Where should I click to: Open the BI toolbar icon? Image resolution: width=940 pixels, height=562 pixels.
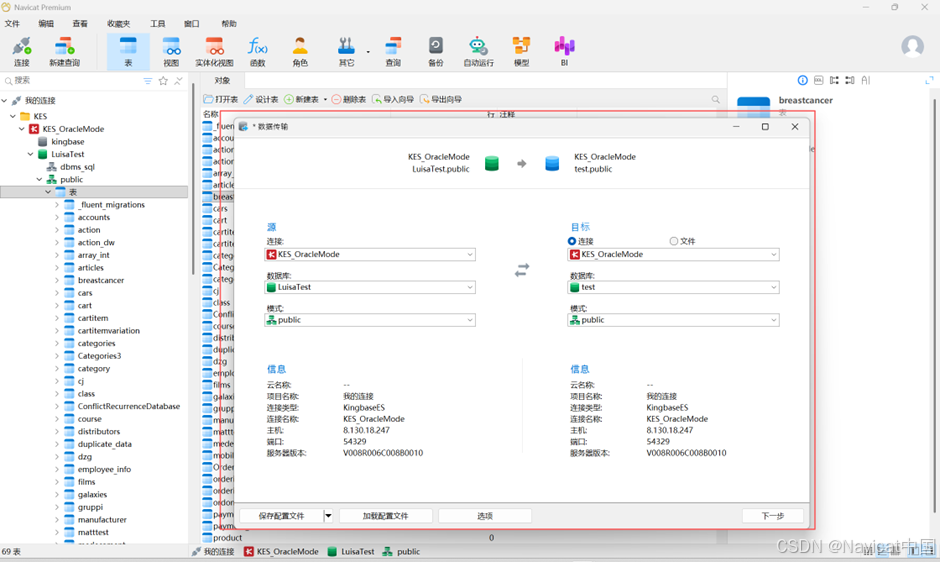tap(564, 52)
